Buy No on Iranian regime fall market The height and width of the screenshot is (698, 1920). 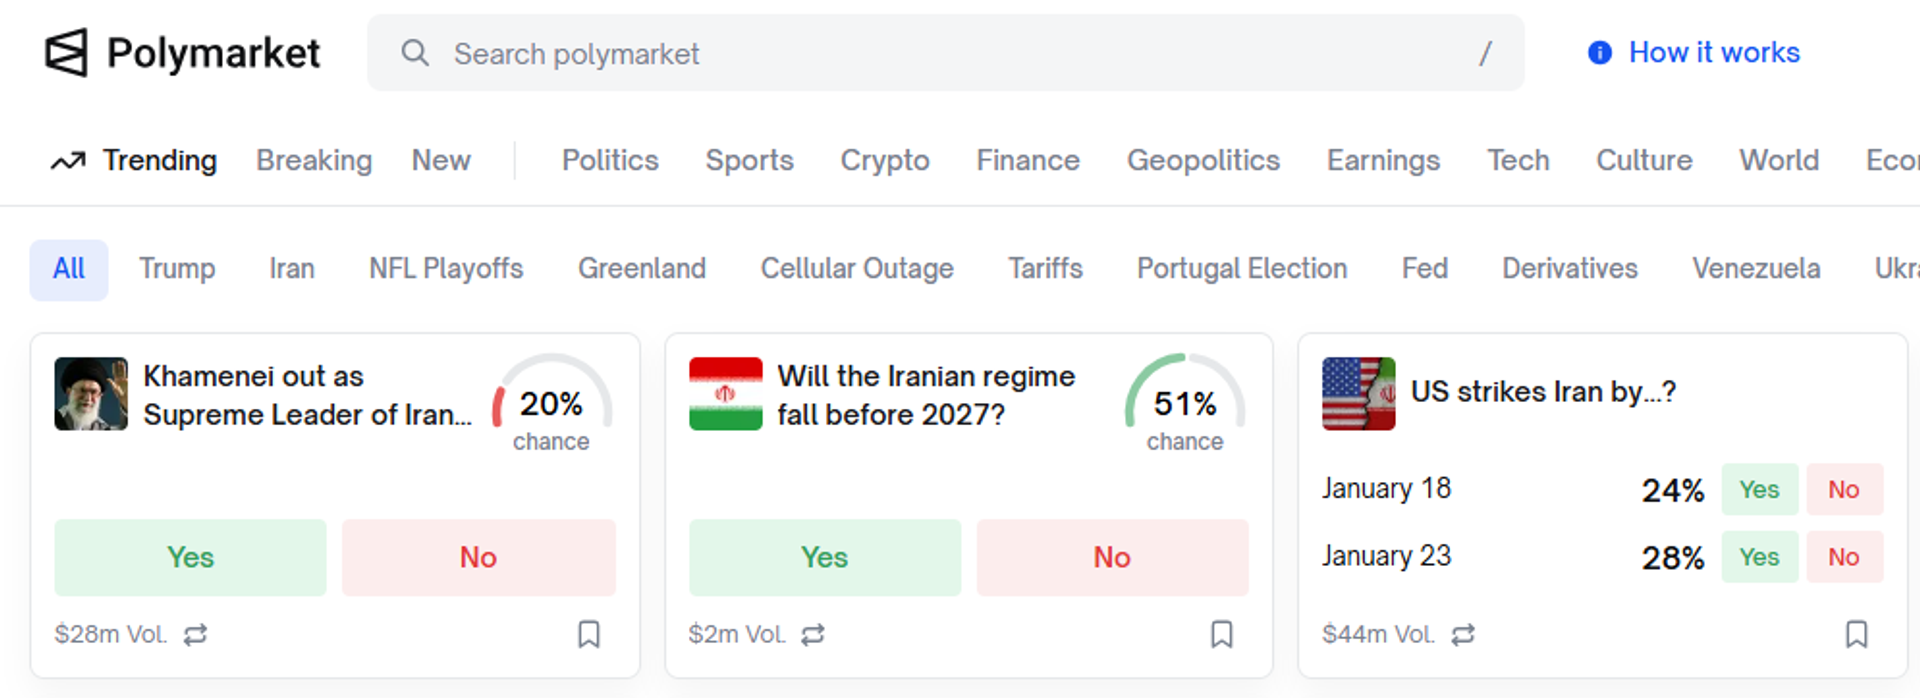click(1112, 557)
